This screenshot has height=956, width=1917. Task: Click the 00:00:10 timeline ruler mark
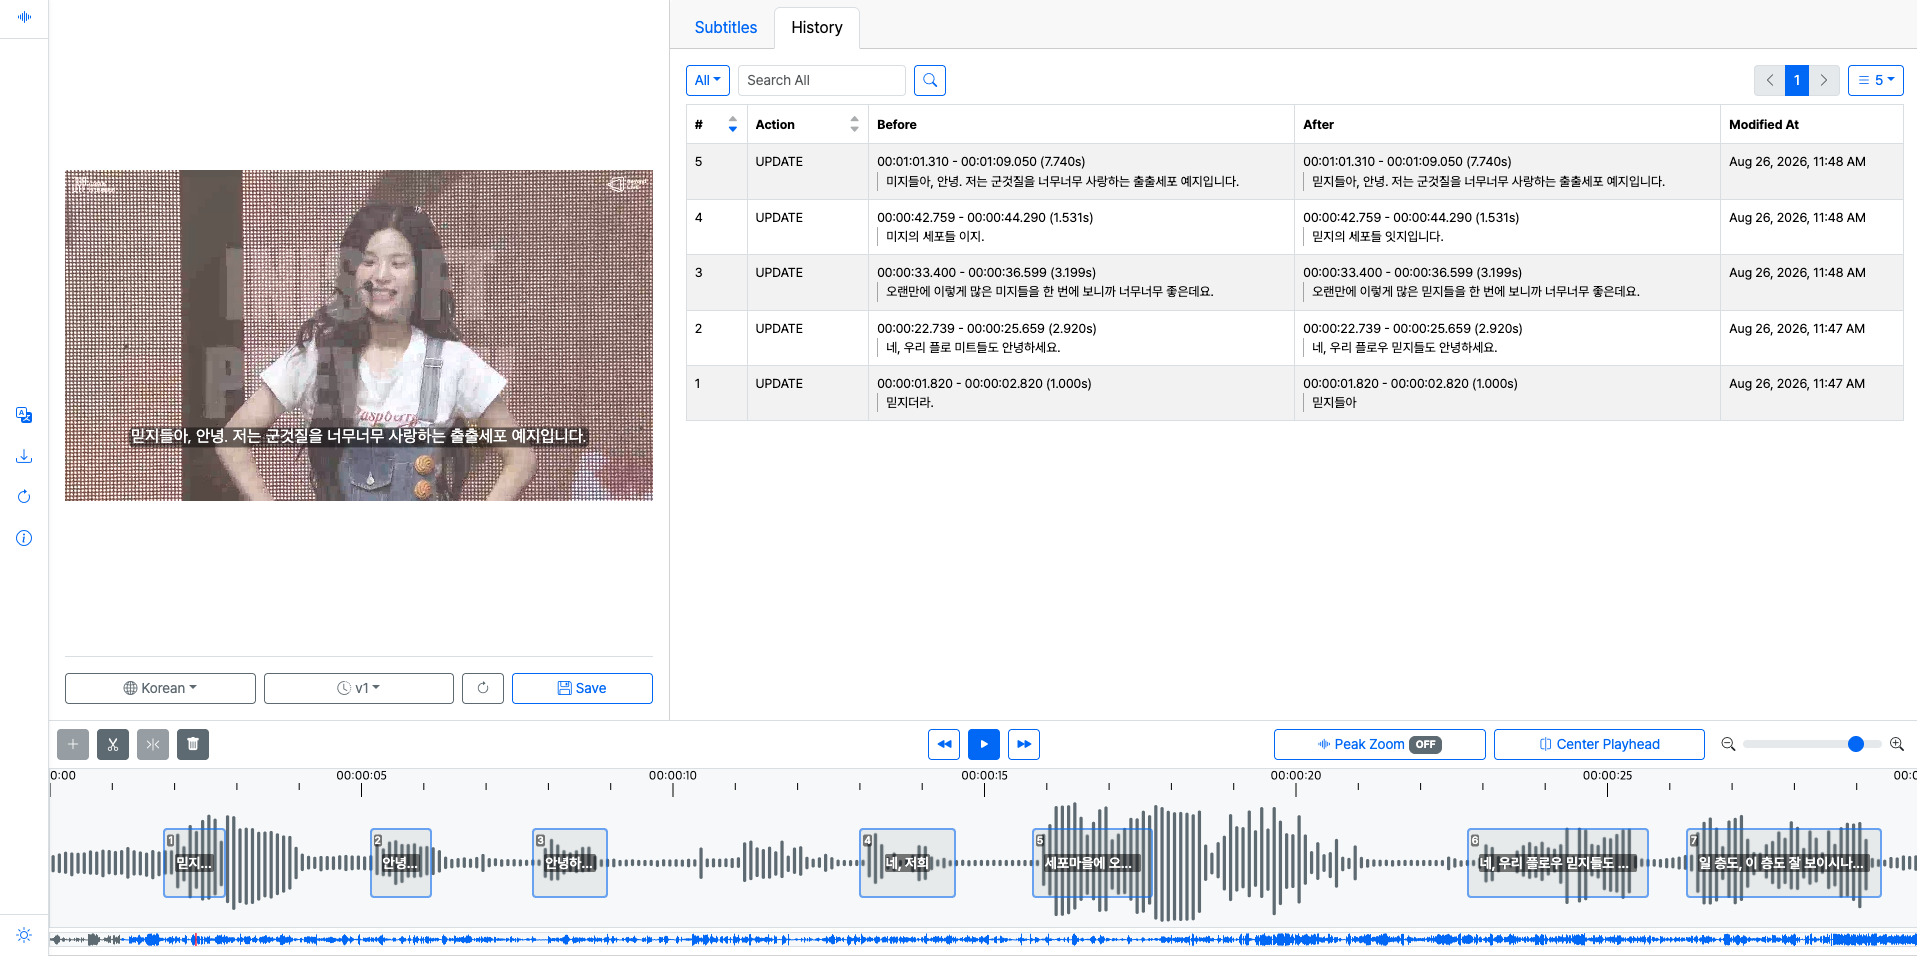(673, 776)
